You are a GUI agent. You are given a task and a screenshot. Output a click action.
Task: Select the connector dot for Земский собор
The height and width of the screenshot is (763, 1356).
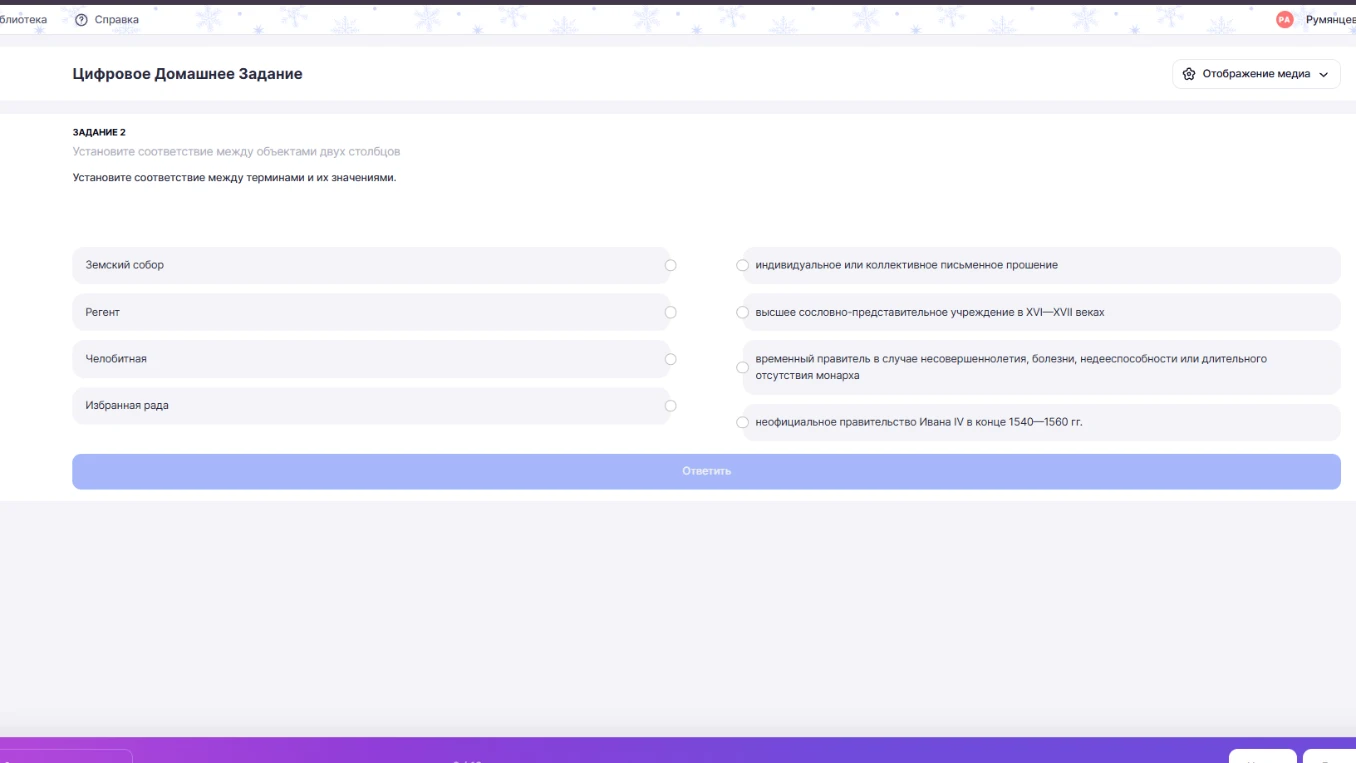(x=671, y=266)
